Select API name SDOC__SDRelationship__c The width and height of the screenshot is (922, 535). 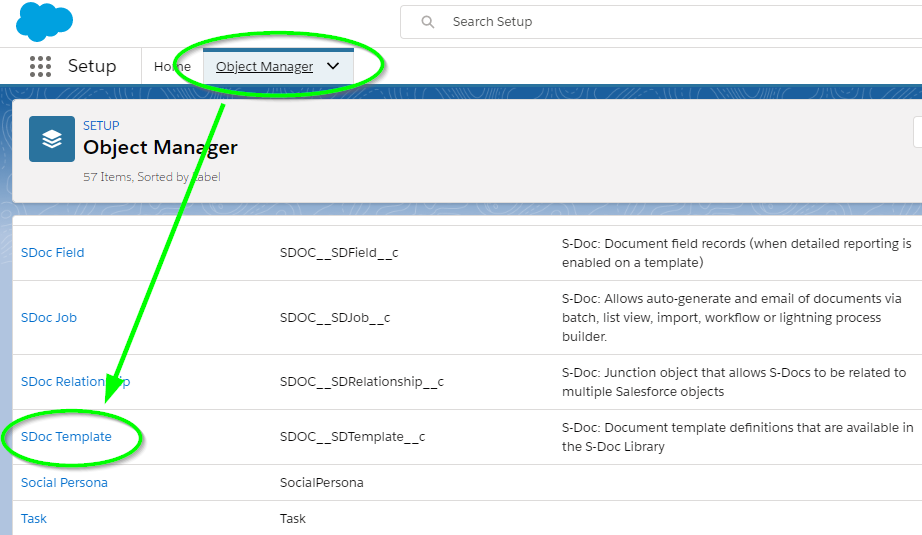[x=362, y=382]
